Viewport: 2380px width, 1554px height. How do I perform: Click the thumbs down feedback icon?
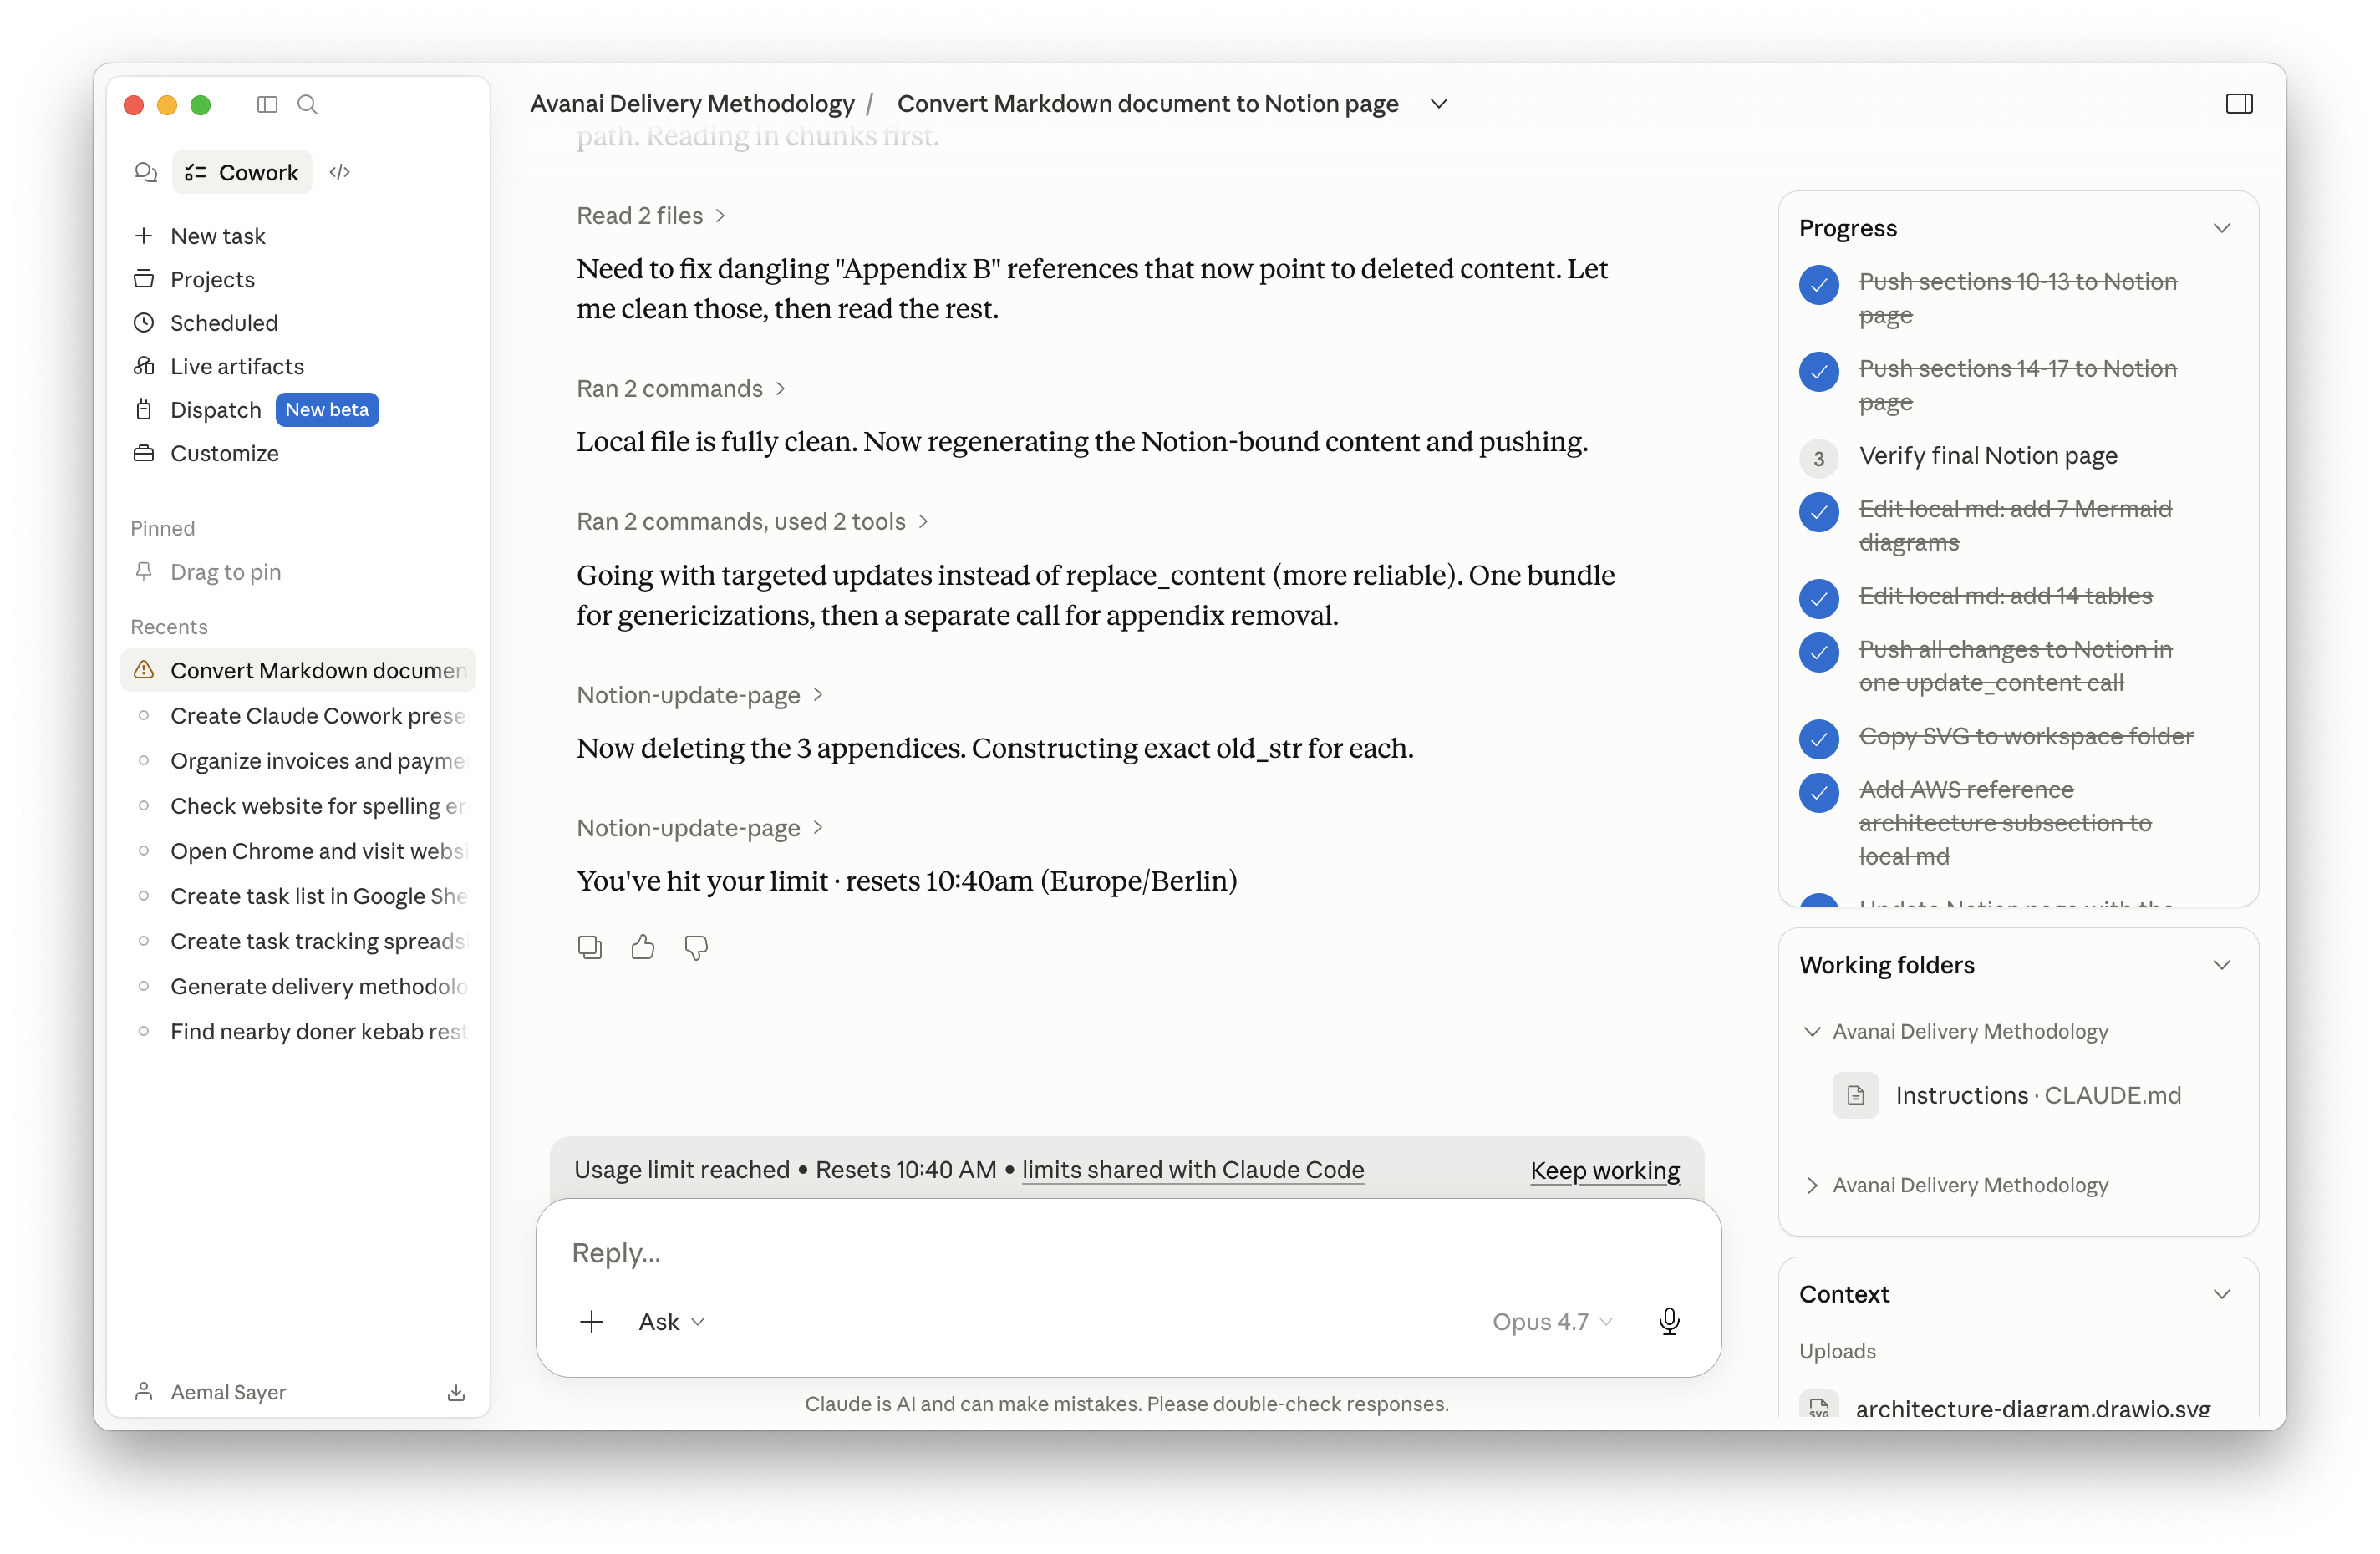(x=696, y=947)
